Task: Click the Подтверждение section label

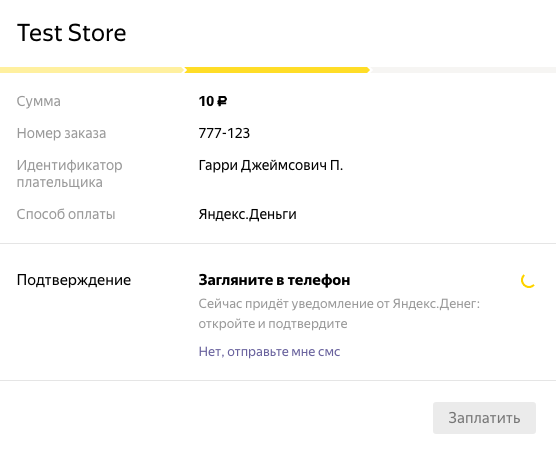Action: 74,280
